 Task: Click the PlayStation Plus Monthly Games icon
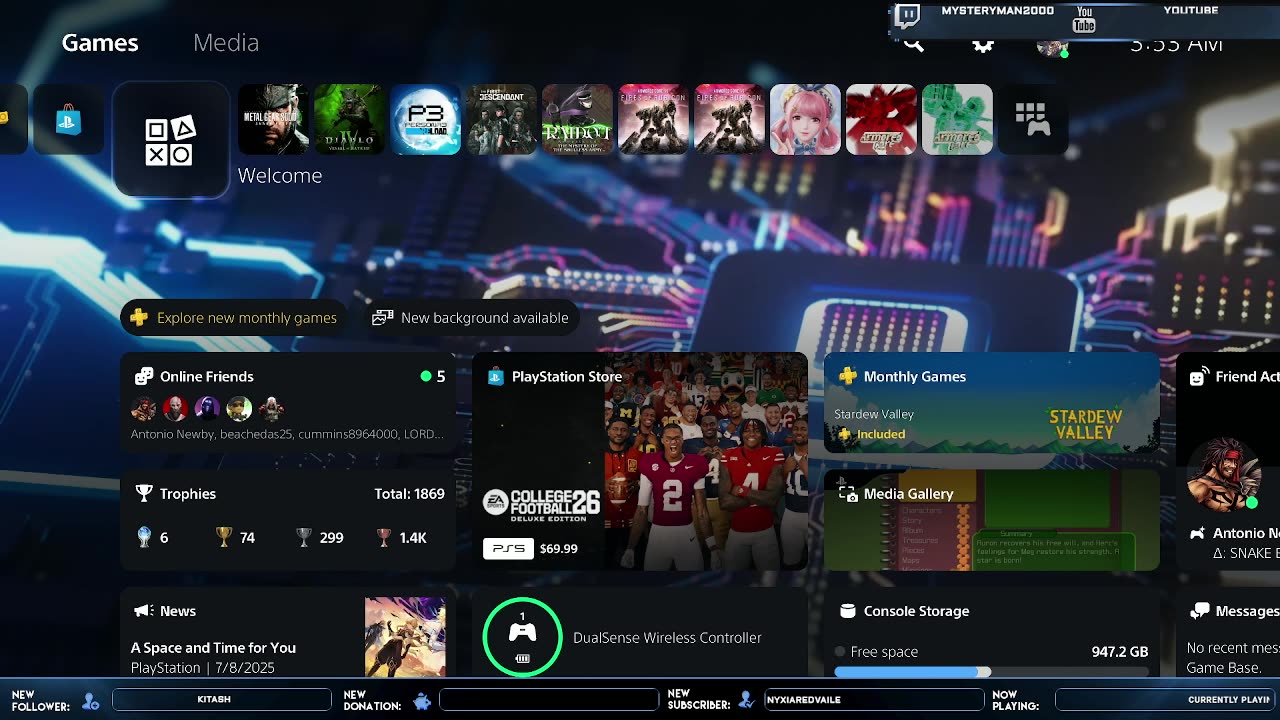coord(847,376)
